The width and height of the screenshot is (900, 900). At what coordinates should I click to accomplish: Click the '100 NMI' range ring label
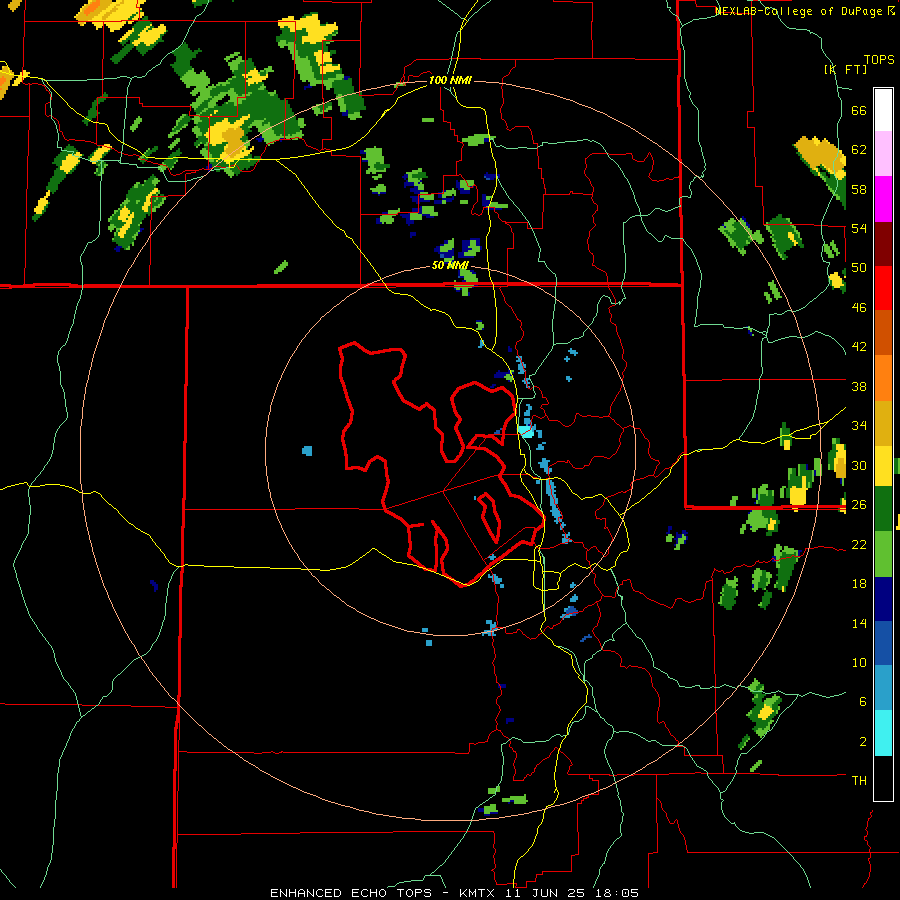point(450,80)
